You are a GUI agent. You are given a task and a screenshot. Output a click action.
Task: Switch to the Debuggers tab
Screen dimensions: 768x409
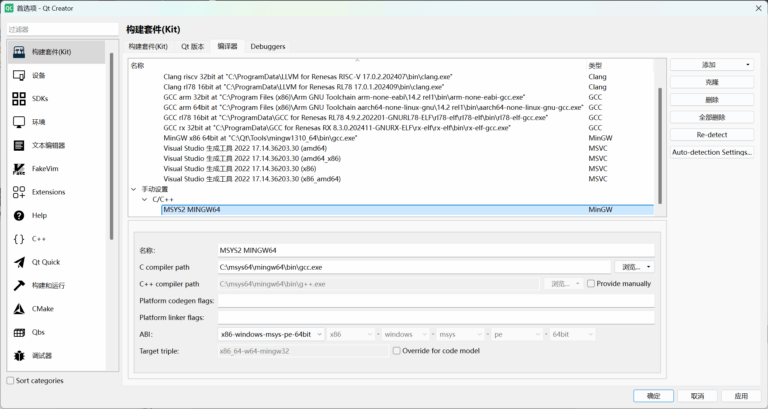[x=267, y=46]
